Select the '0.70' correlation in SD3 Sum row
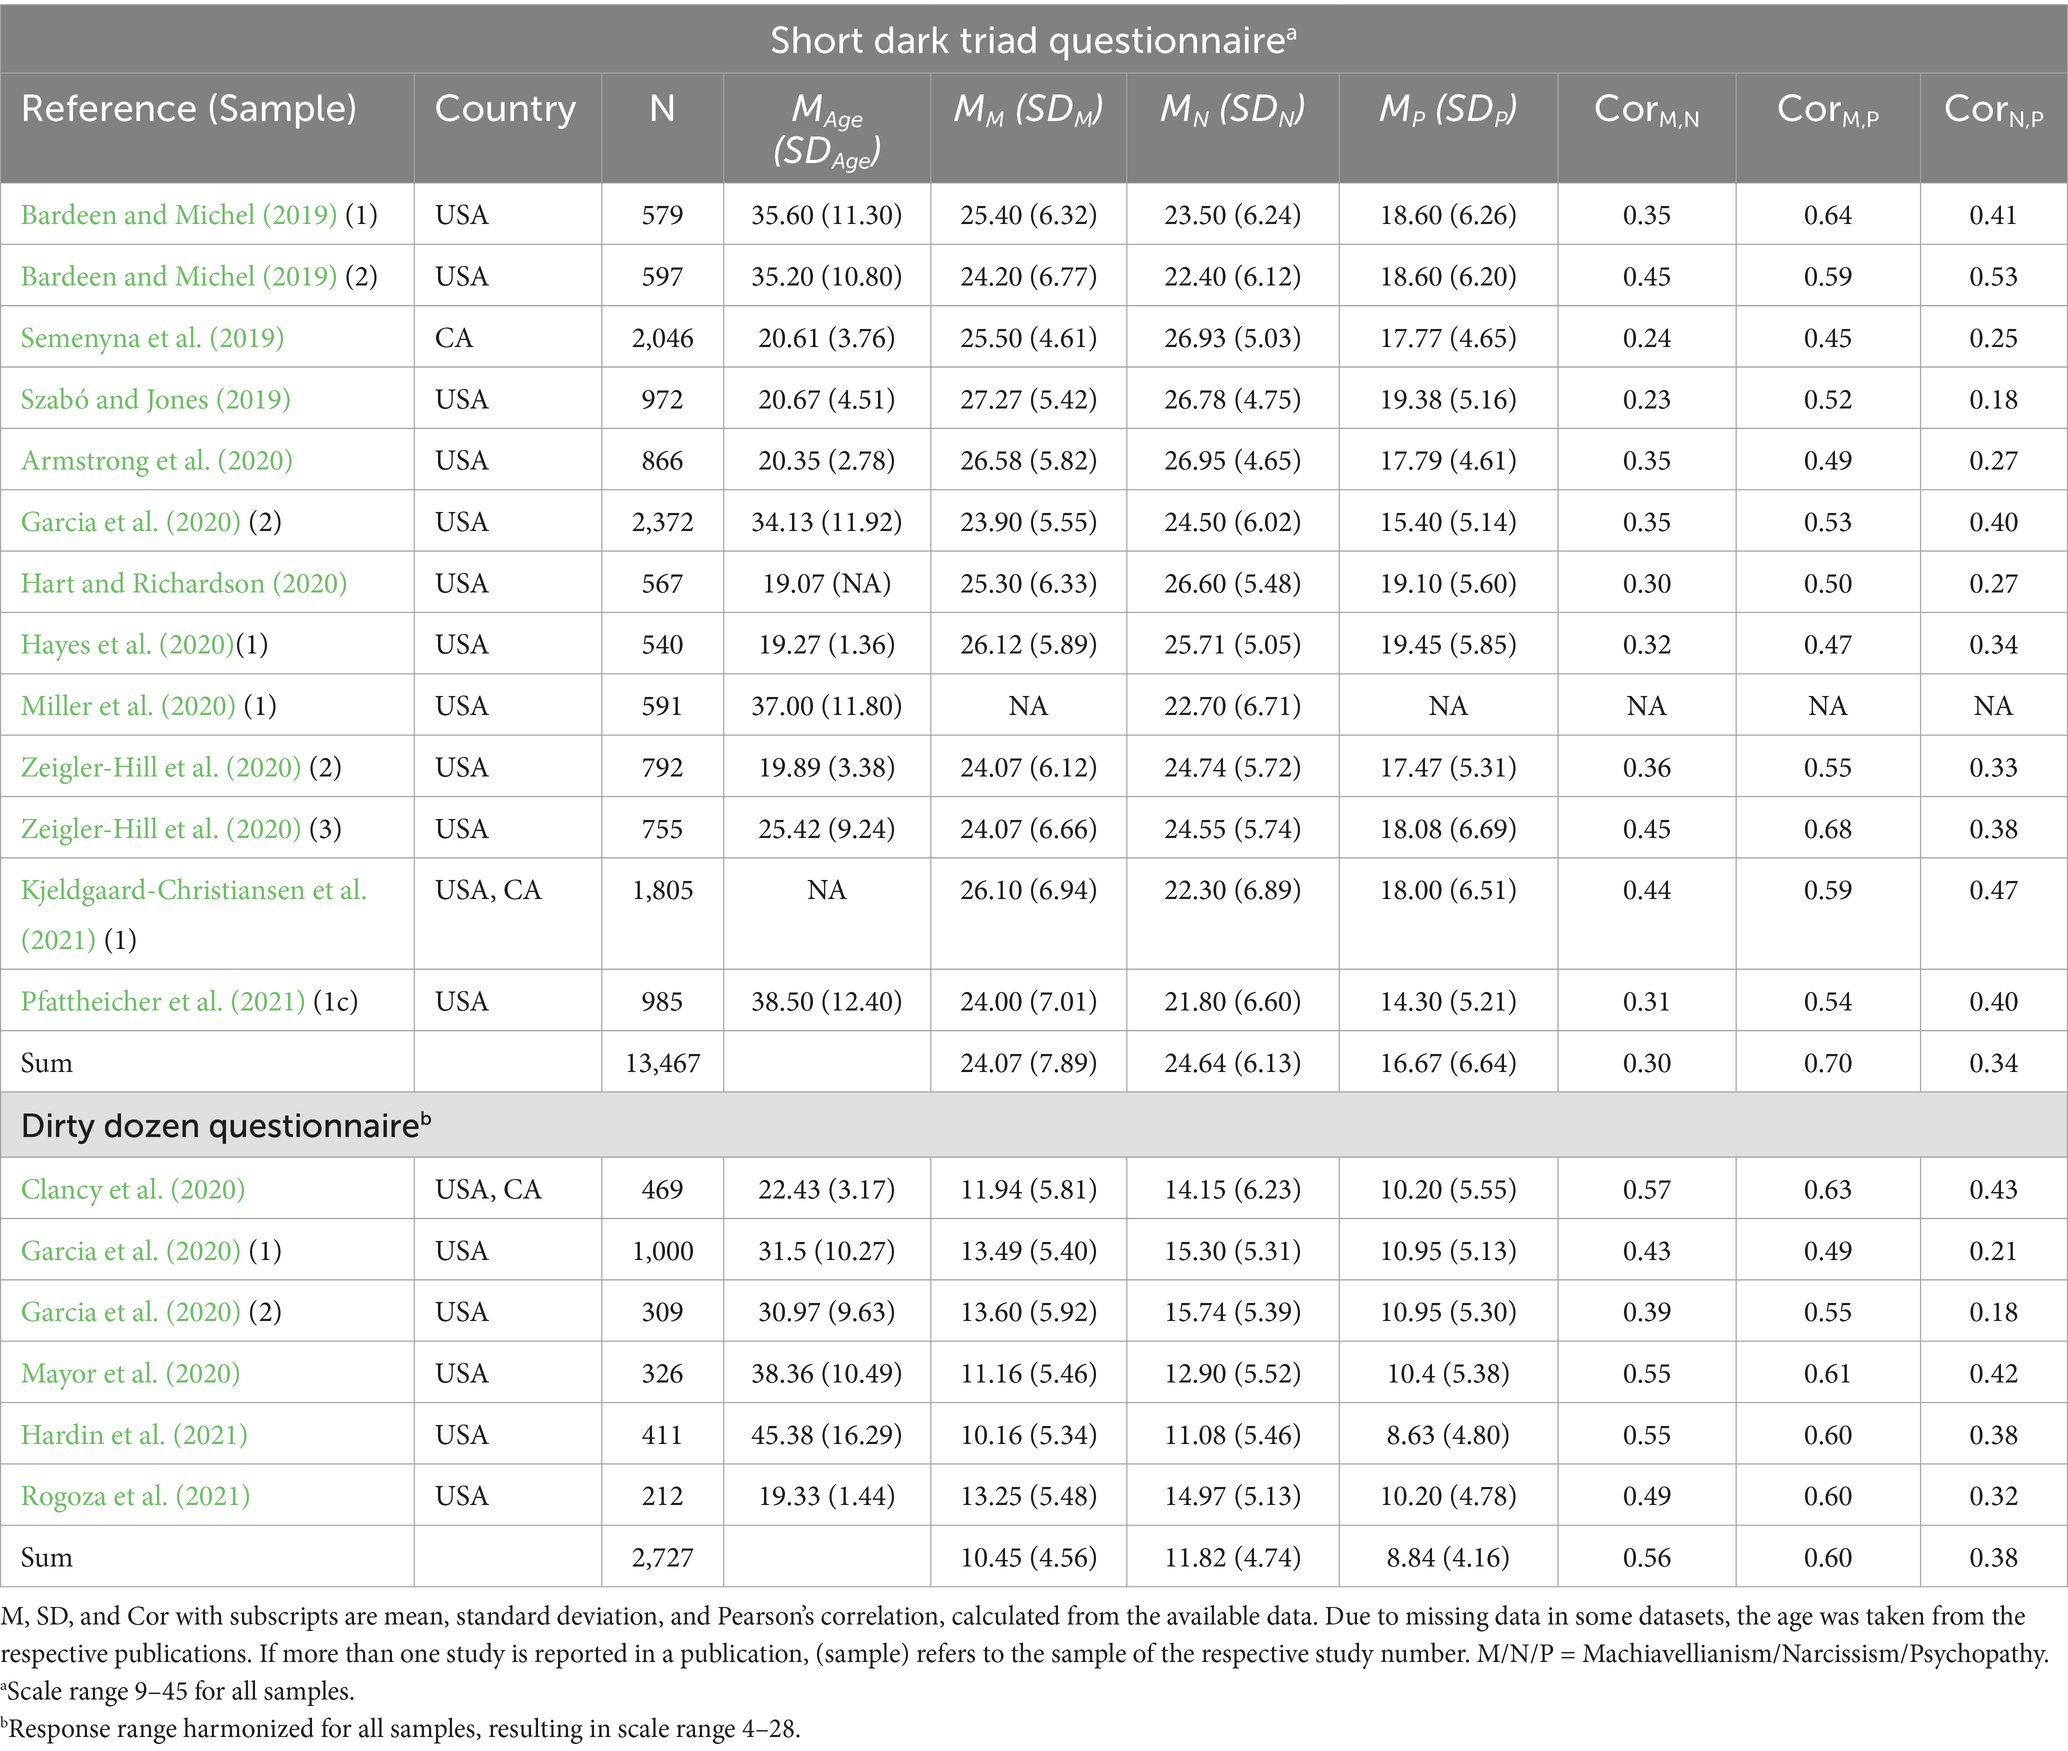The height and width of the screenshot is (1751, 2068). click(x=1828, y=1063)
